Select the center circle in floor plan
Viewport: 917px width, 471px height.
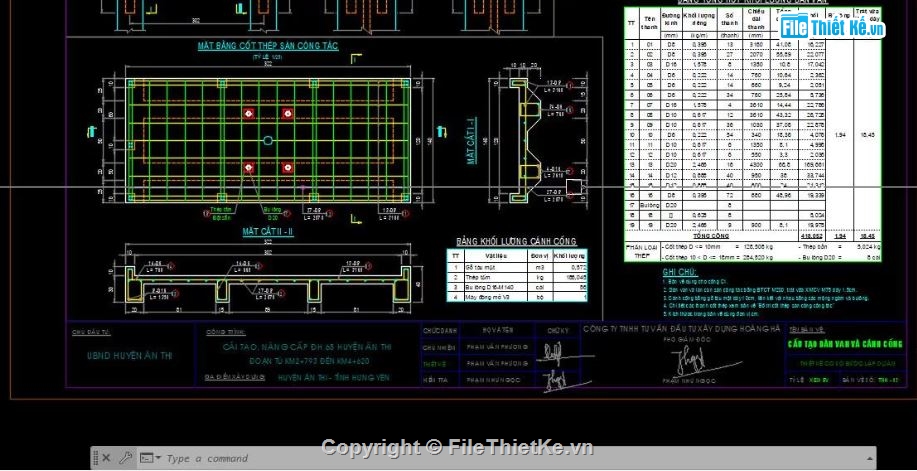pyautogui.click(x=268, y=140)
